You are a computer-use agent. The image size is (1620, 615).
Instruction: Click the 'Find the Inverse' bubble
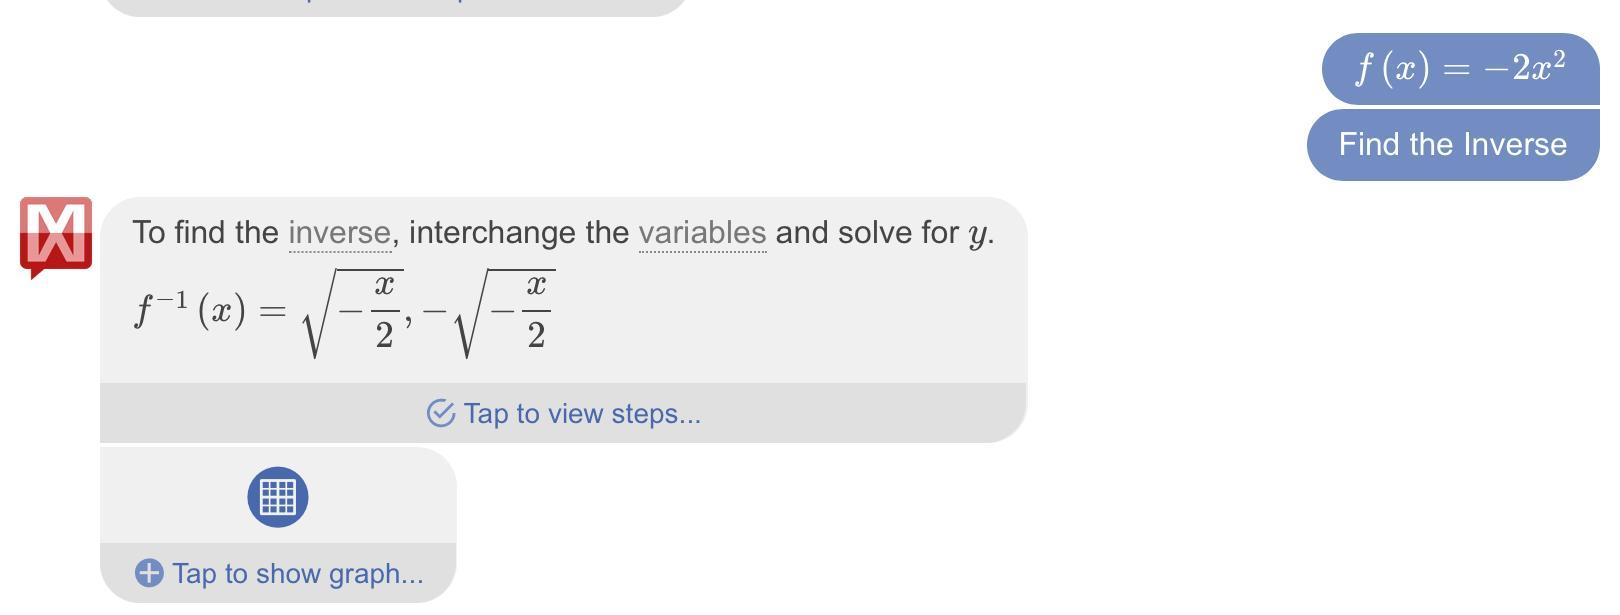[1452, 144]
